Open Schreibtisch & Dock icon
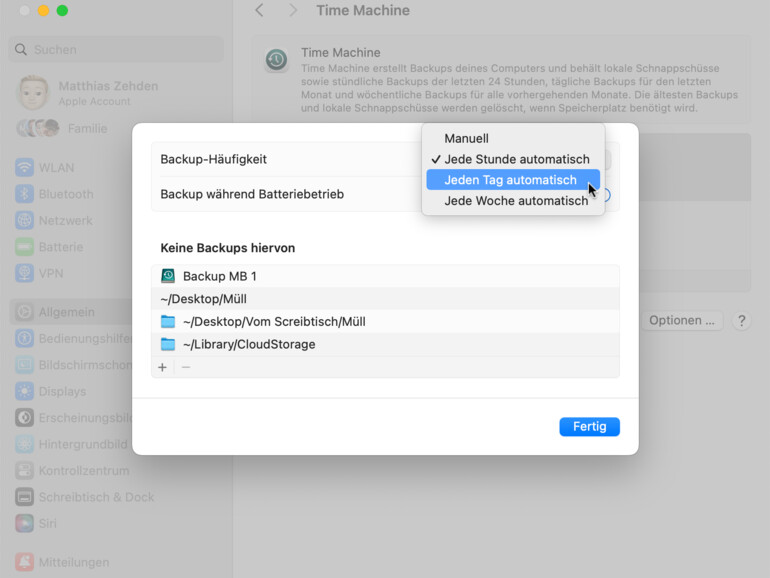 coord(25,497)
